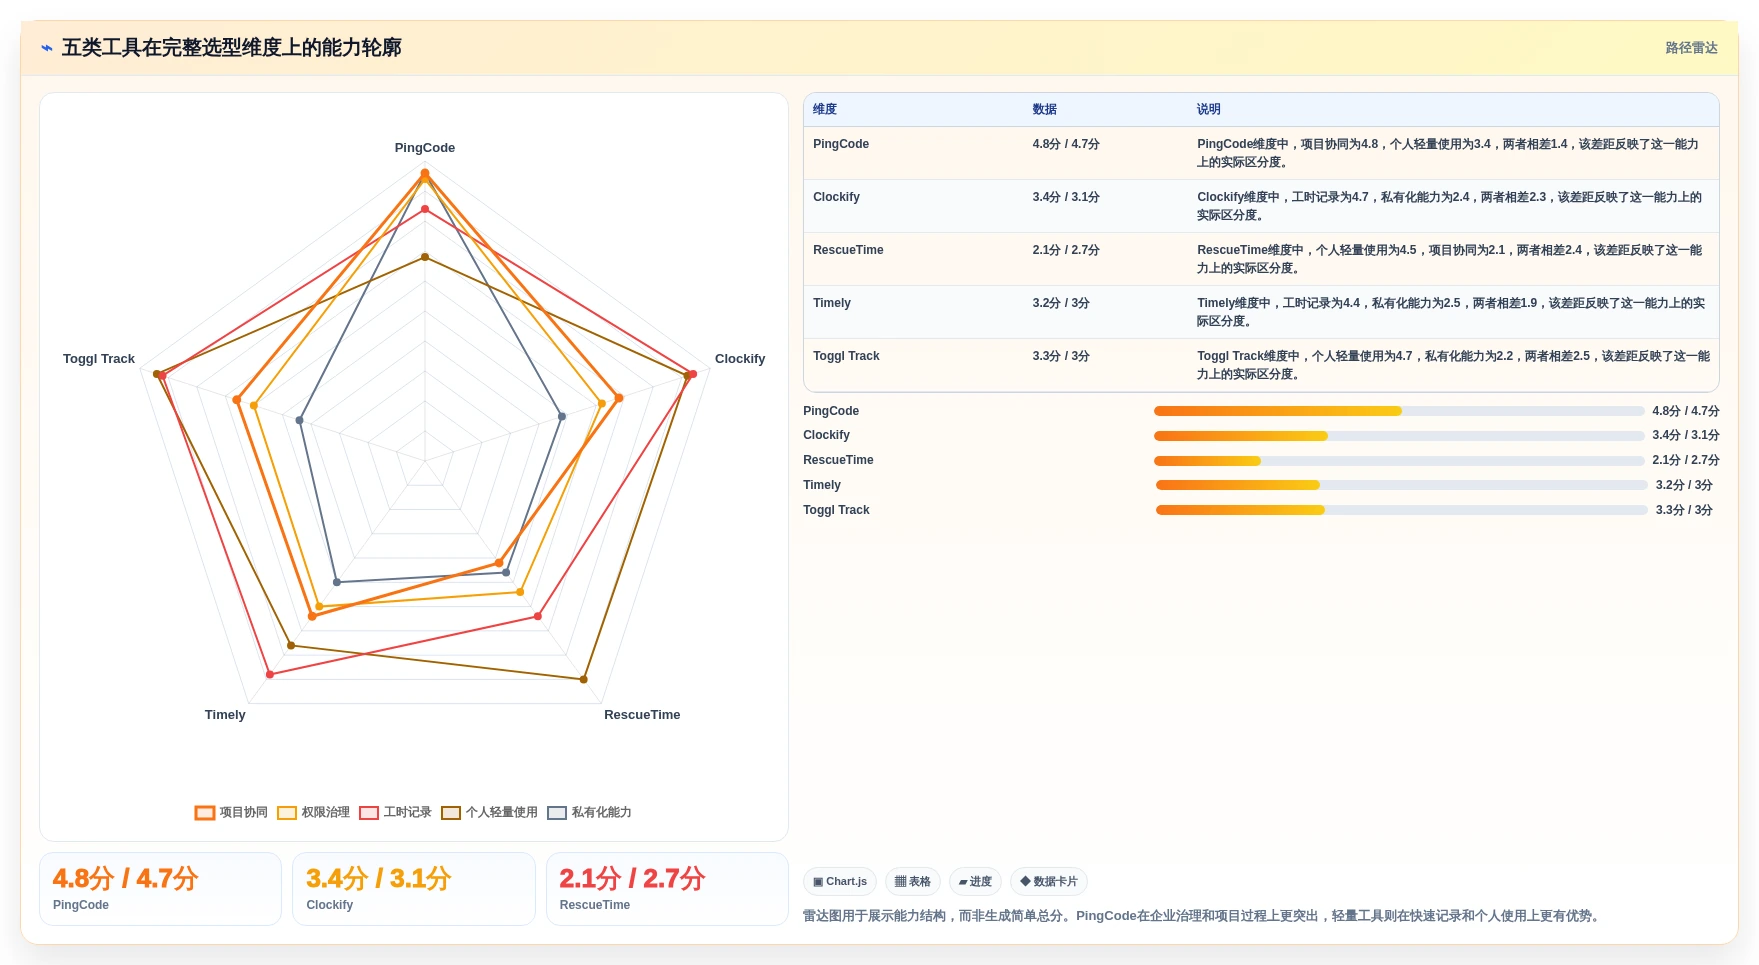Click the Timely description starting Timely维度中
Viewport: 1759px width, 965px height.
click(1451, 312)
